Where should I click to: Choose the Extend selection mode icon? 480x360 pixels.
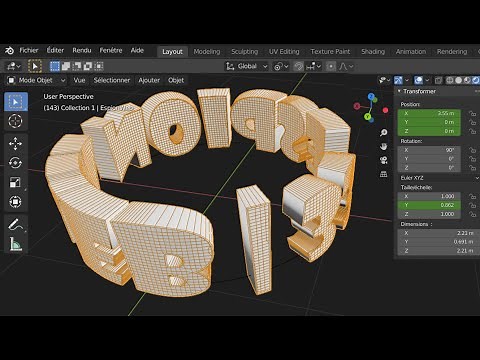tap(66, 66)
